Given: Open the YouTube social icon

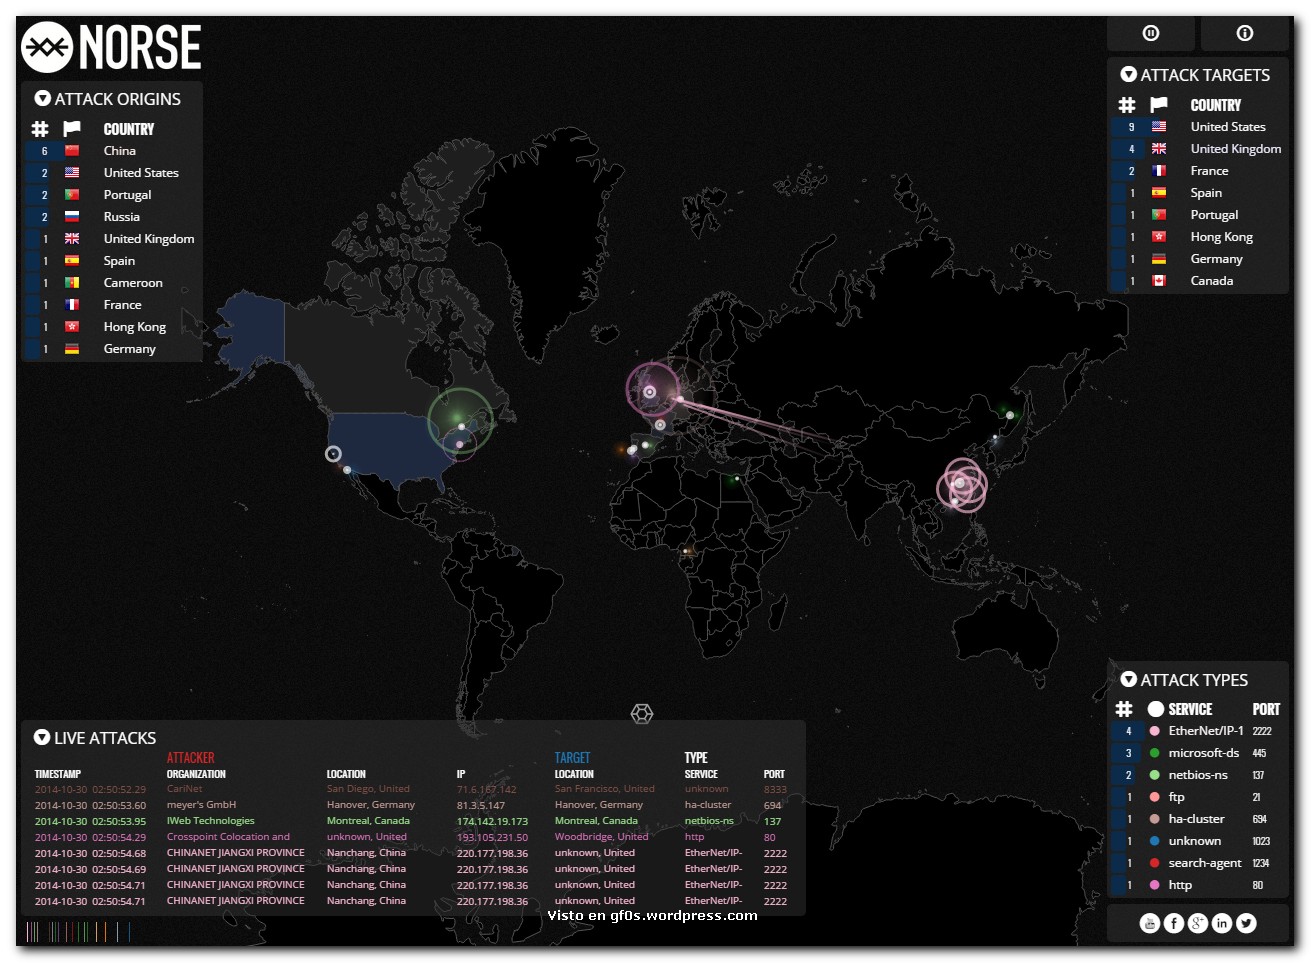Looking at the screenshot, I should click(1150, 923).
